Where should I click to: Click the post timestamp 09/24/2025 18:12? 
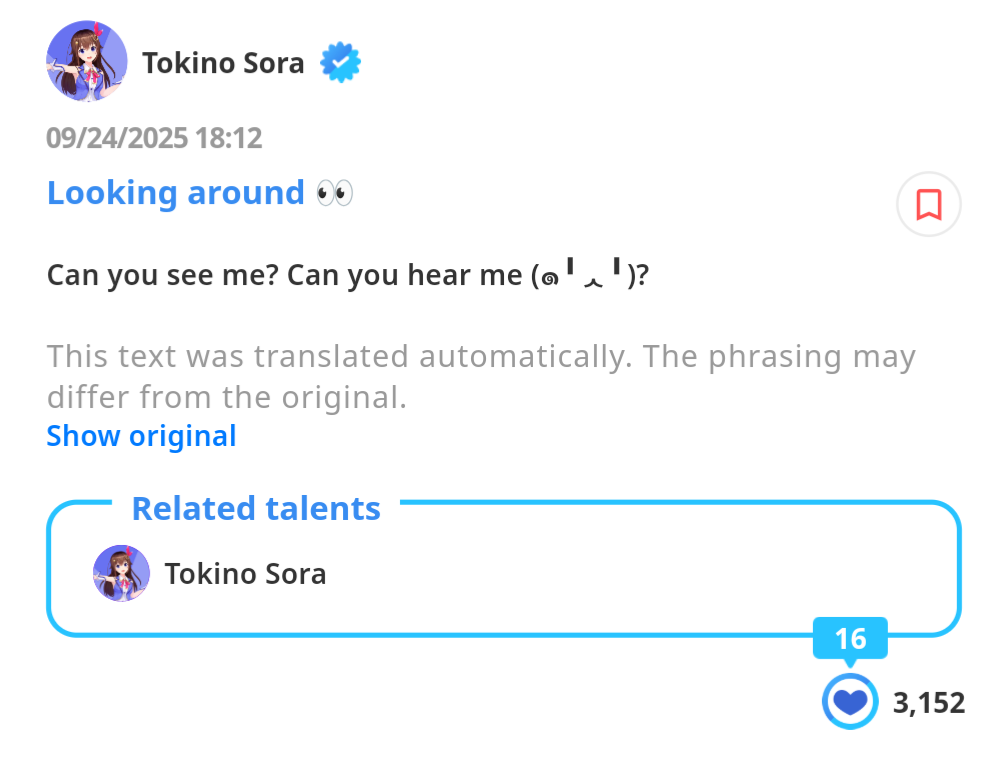coord(154,138)
